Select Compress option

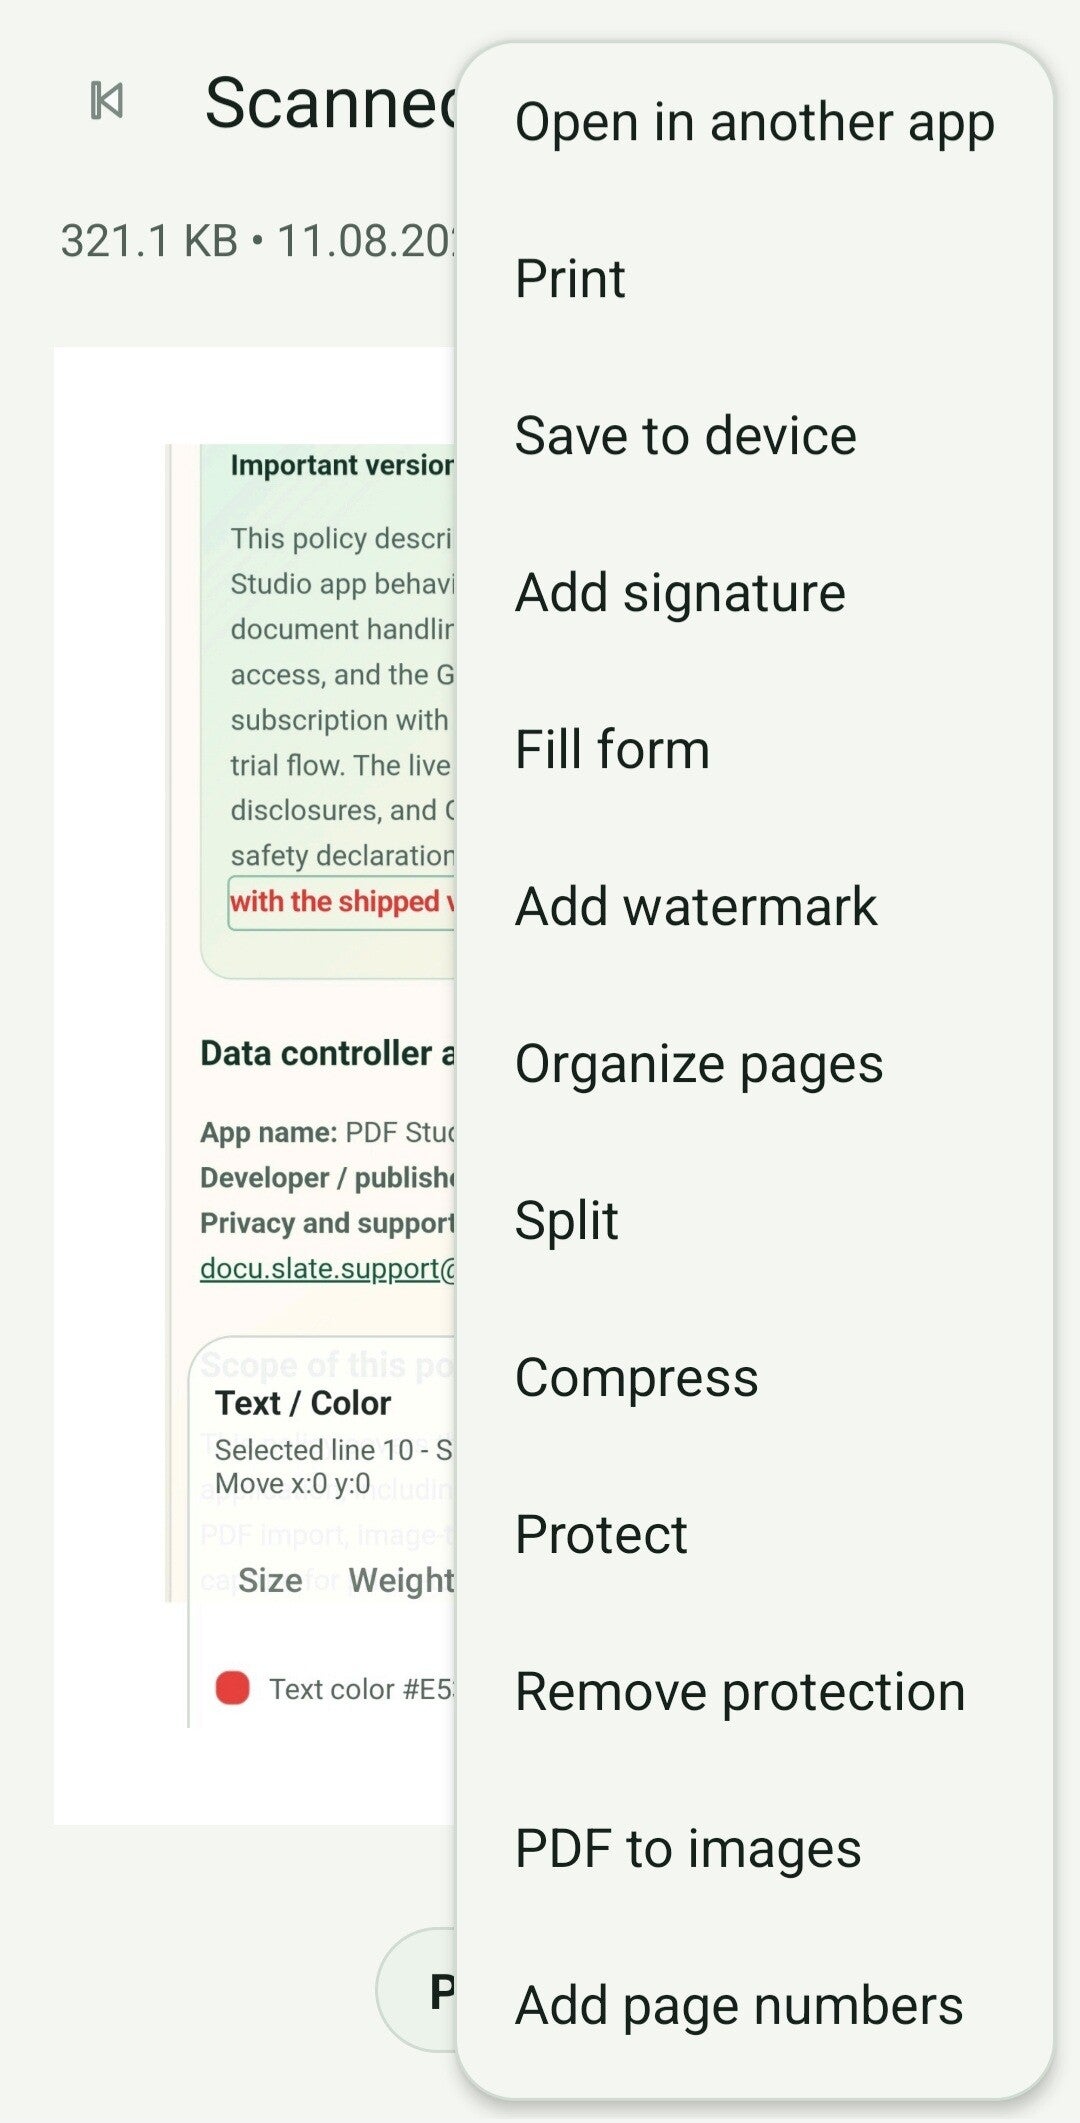click(x=755, y=1378)
